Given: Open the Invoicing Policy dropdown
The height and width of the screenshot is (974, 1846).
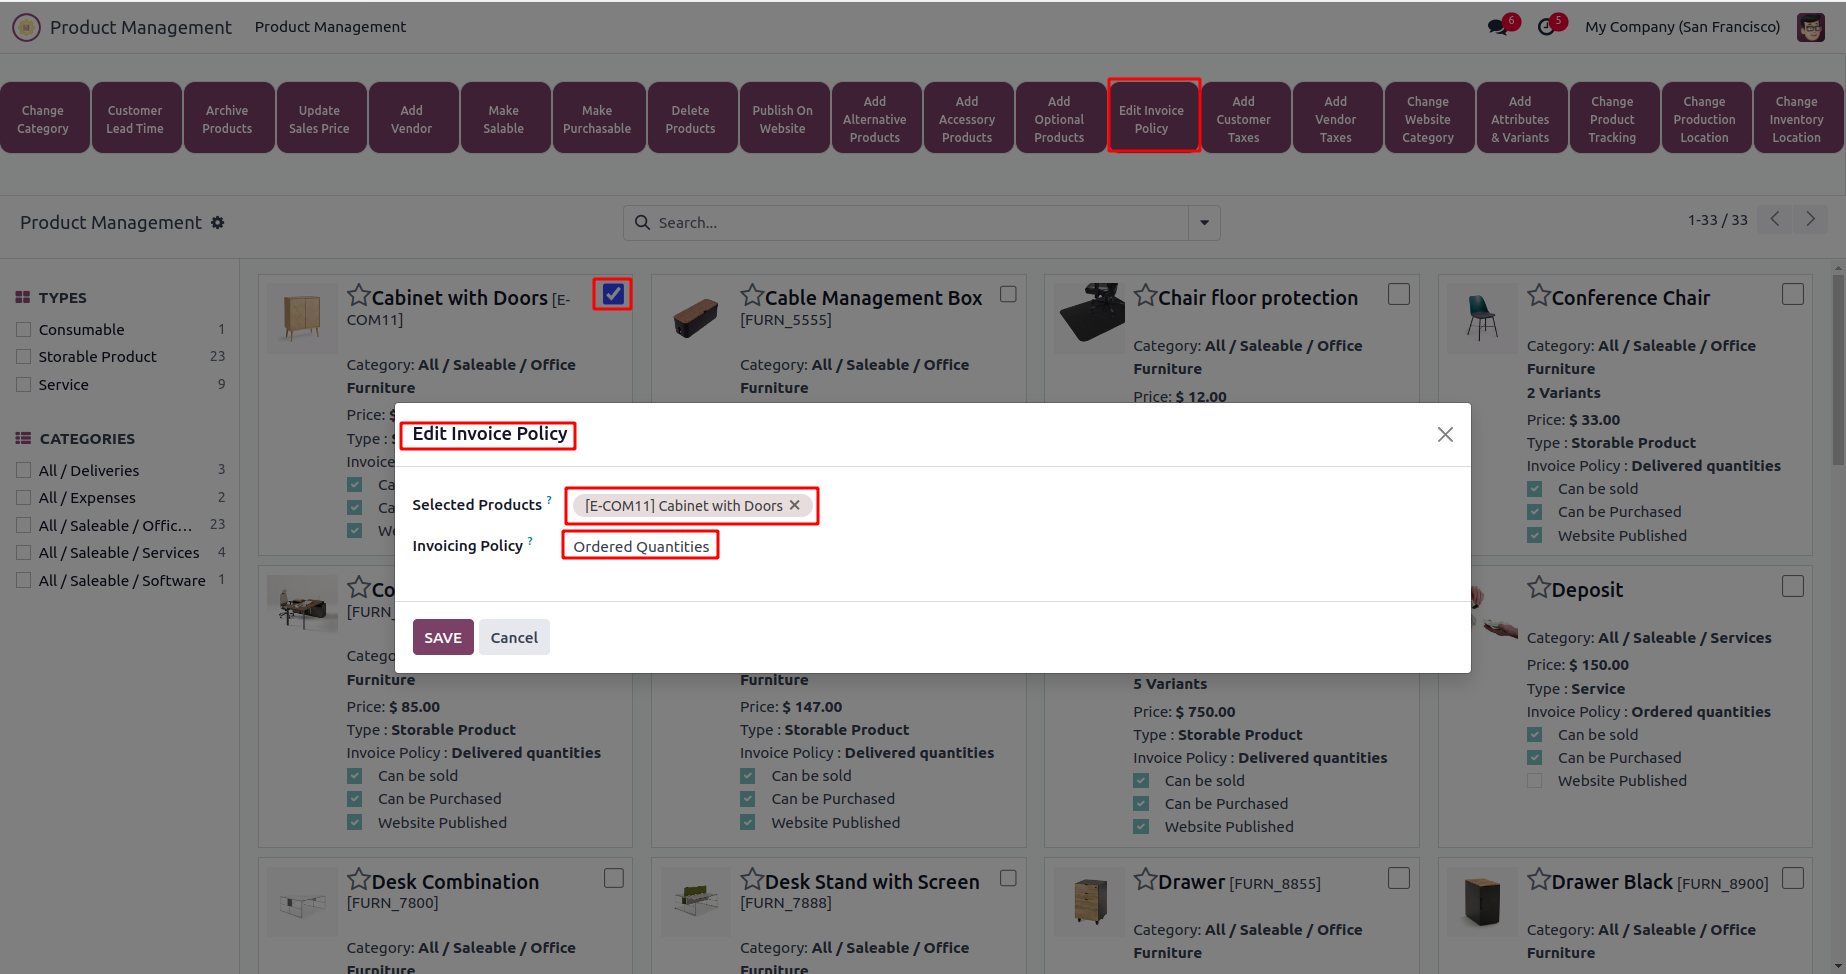Looking at the screenshot, I should point(641,546).
